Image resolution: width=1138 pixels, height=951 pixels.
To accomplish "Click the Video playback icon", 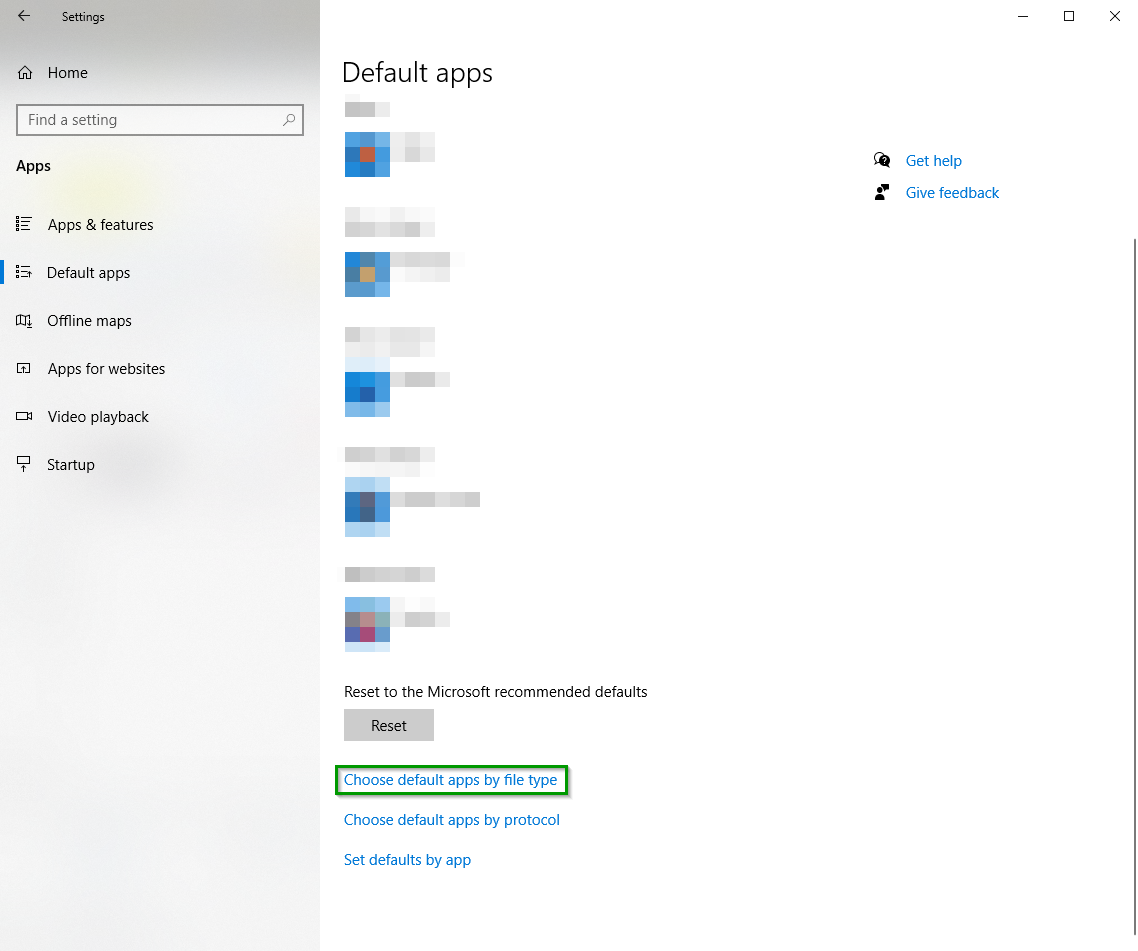I will tap(25, 417).
